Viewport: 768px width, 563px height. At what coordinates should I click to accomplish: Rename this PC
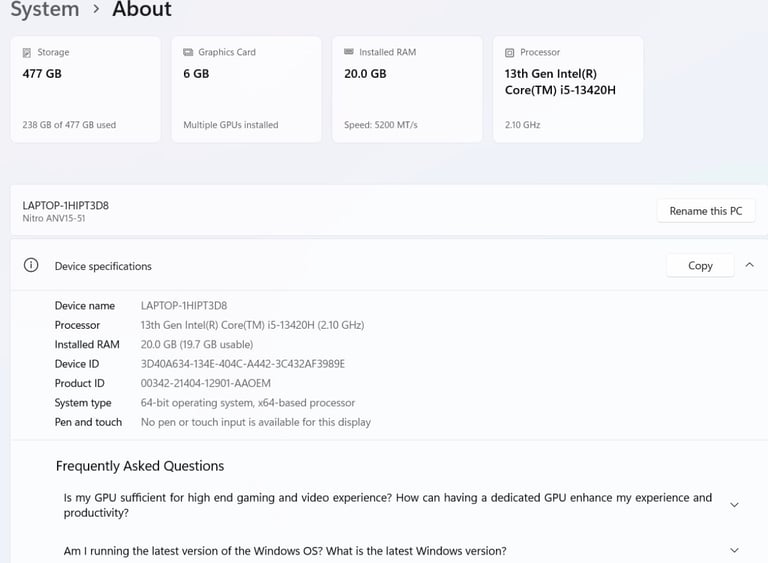click(706, 211)
